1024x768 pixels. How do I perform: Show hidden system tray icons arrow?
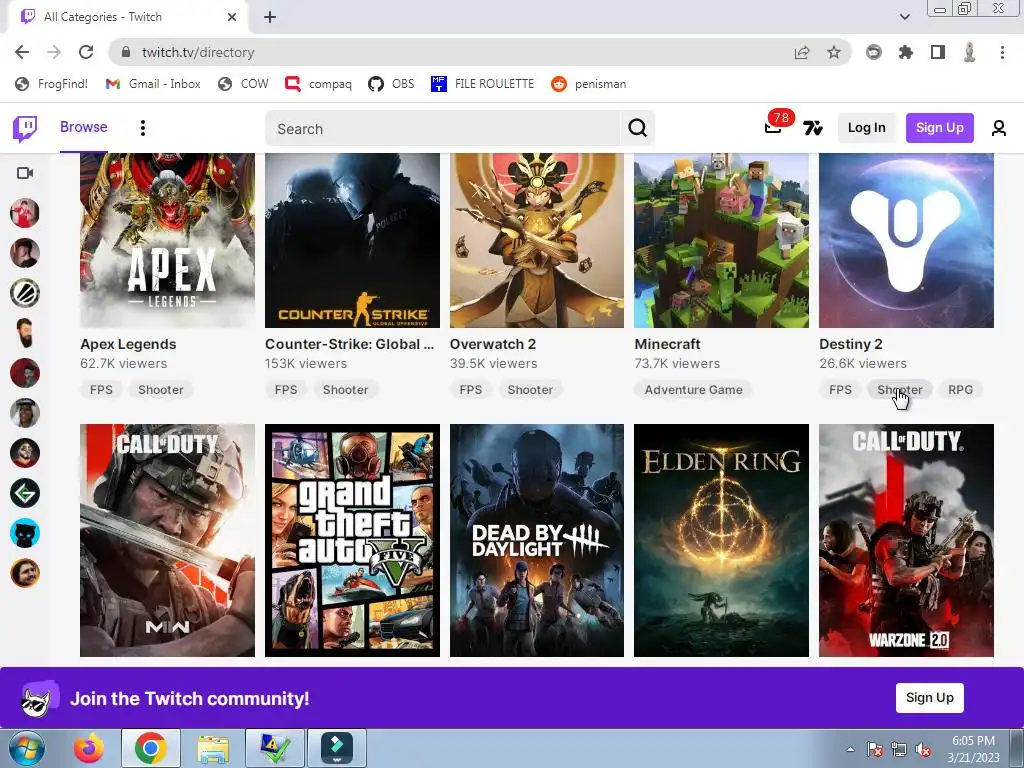(x=850, y=749)
